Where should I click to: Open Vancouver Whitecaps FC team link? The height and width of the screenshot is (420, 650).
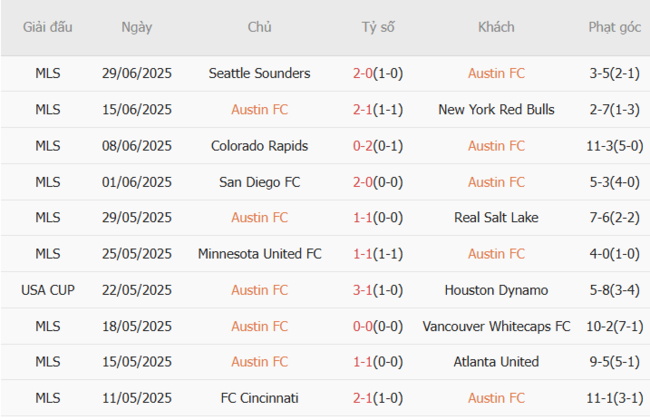coord(496,326)
